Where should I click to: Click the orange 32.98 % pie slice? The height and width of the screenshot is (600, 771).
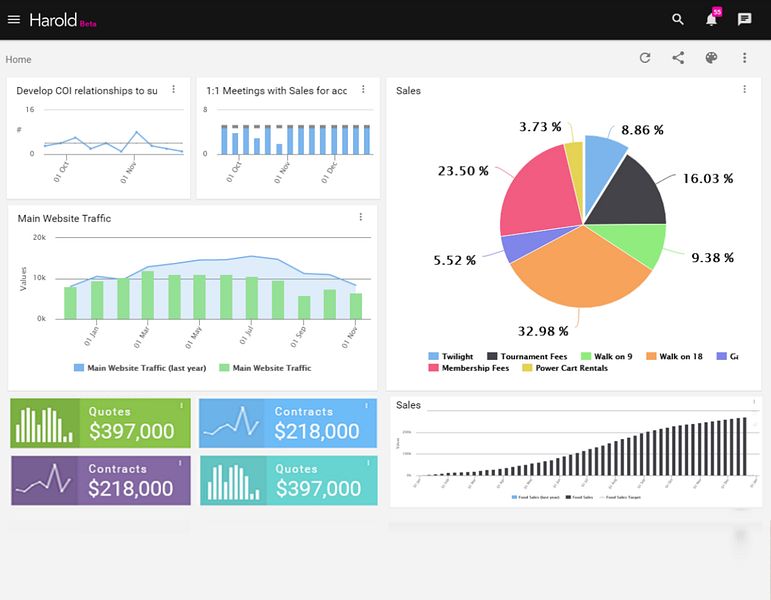pos(580,270)
